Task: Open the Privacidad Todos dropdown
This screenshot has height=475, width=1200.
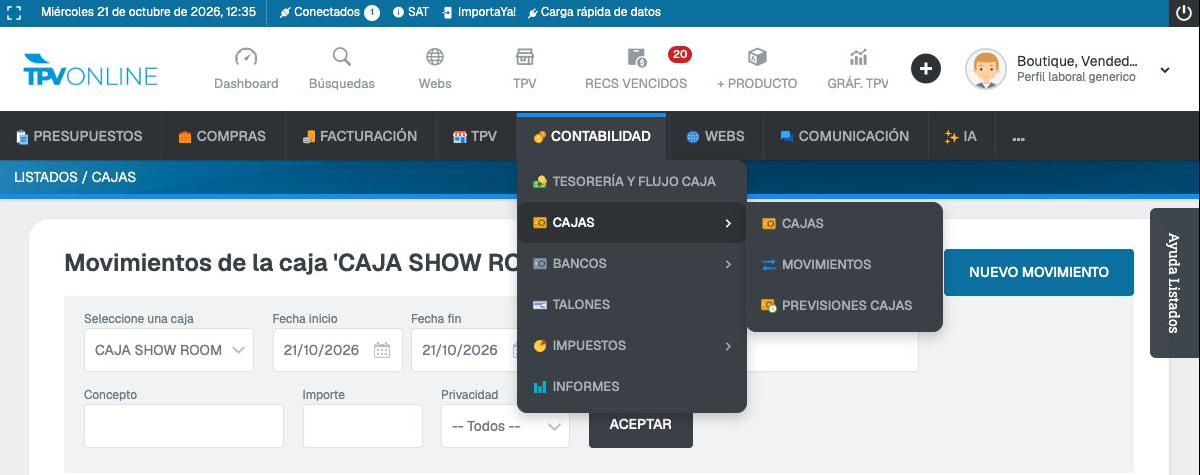Action: 505,426
